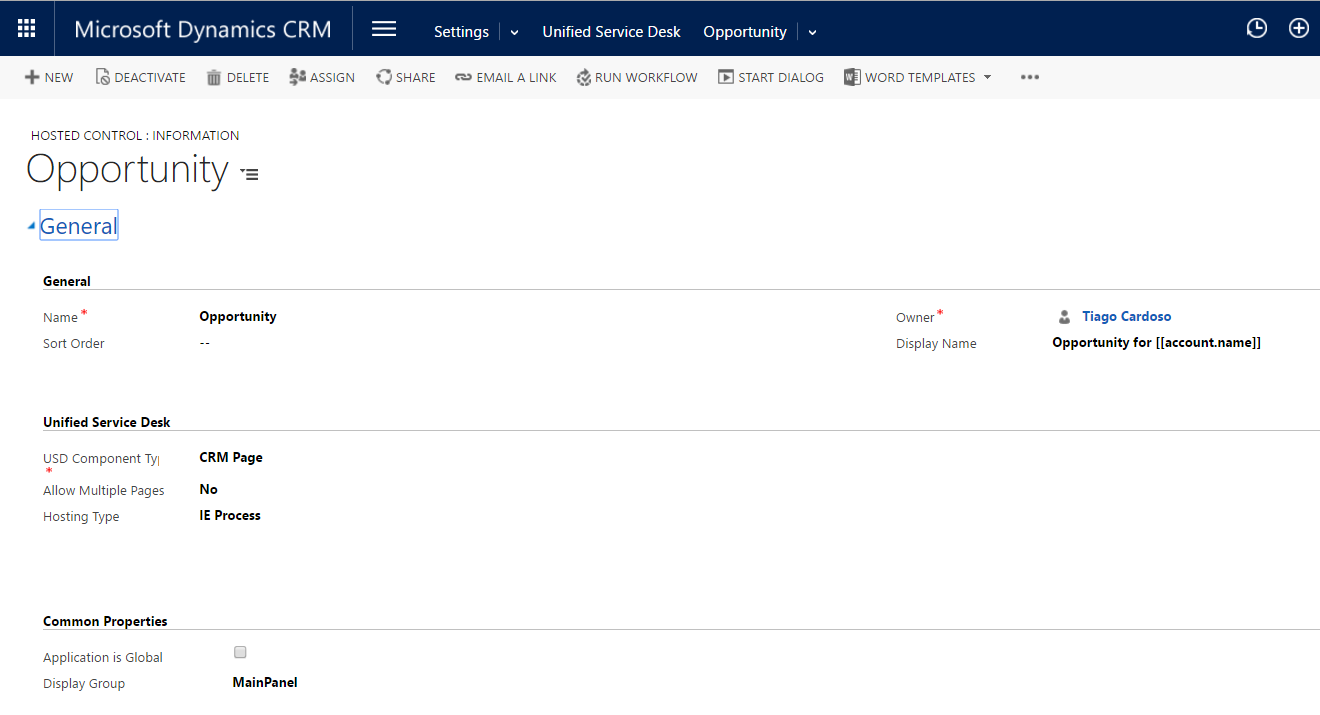
Task: Open the Opportunity breadcrumb dropdown arrow
Action: pyautogui.click(x=812, y=32)
